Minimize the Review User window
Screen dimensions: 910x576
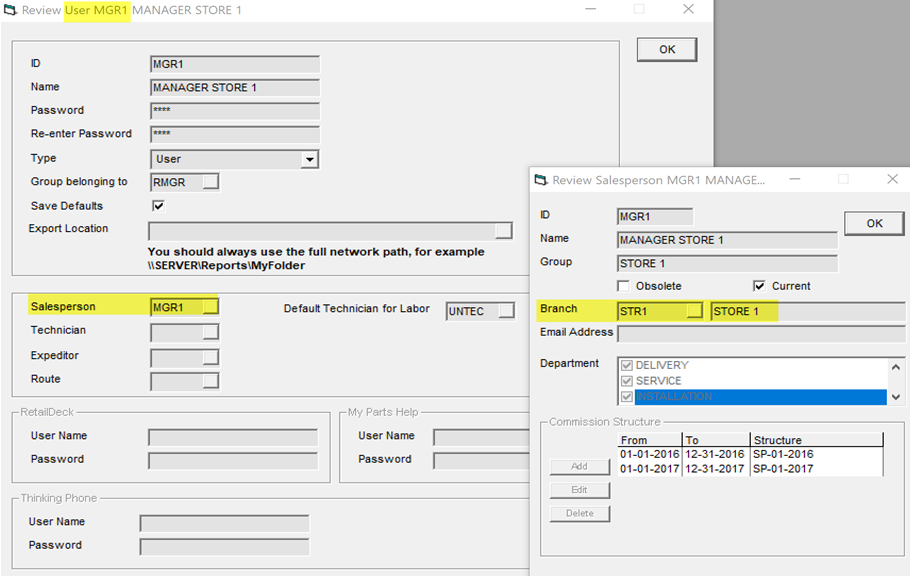point(591,9)
